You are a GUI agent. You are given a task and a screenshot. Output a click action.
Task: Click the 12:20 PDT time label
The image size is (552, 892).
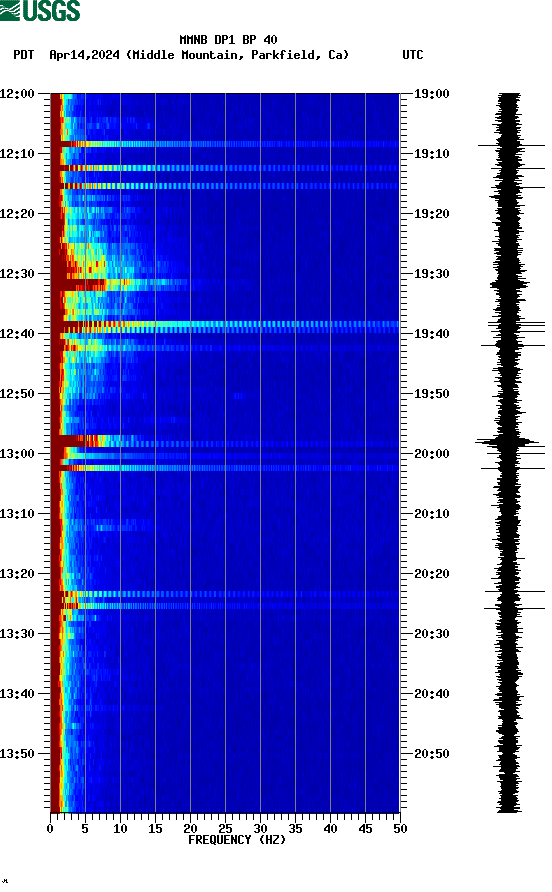click(x=18, y=214)
